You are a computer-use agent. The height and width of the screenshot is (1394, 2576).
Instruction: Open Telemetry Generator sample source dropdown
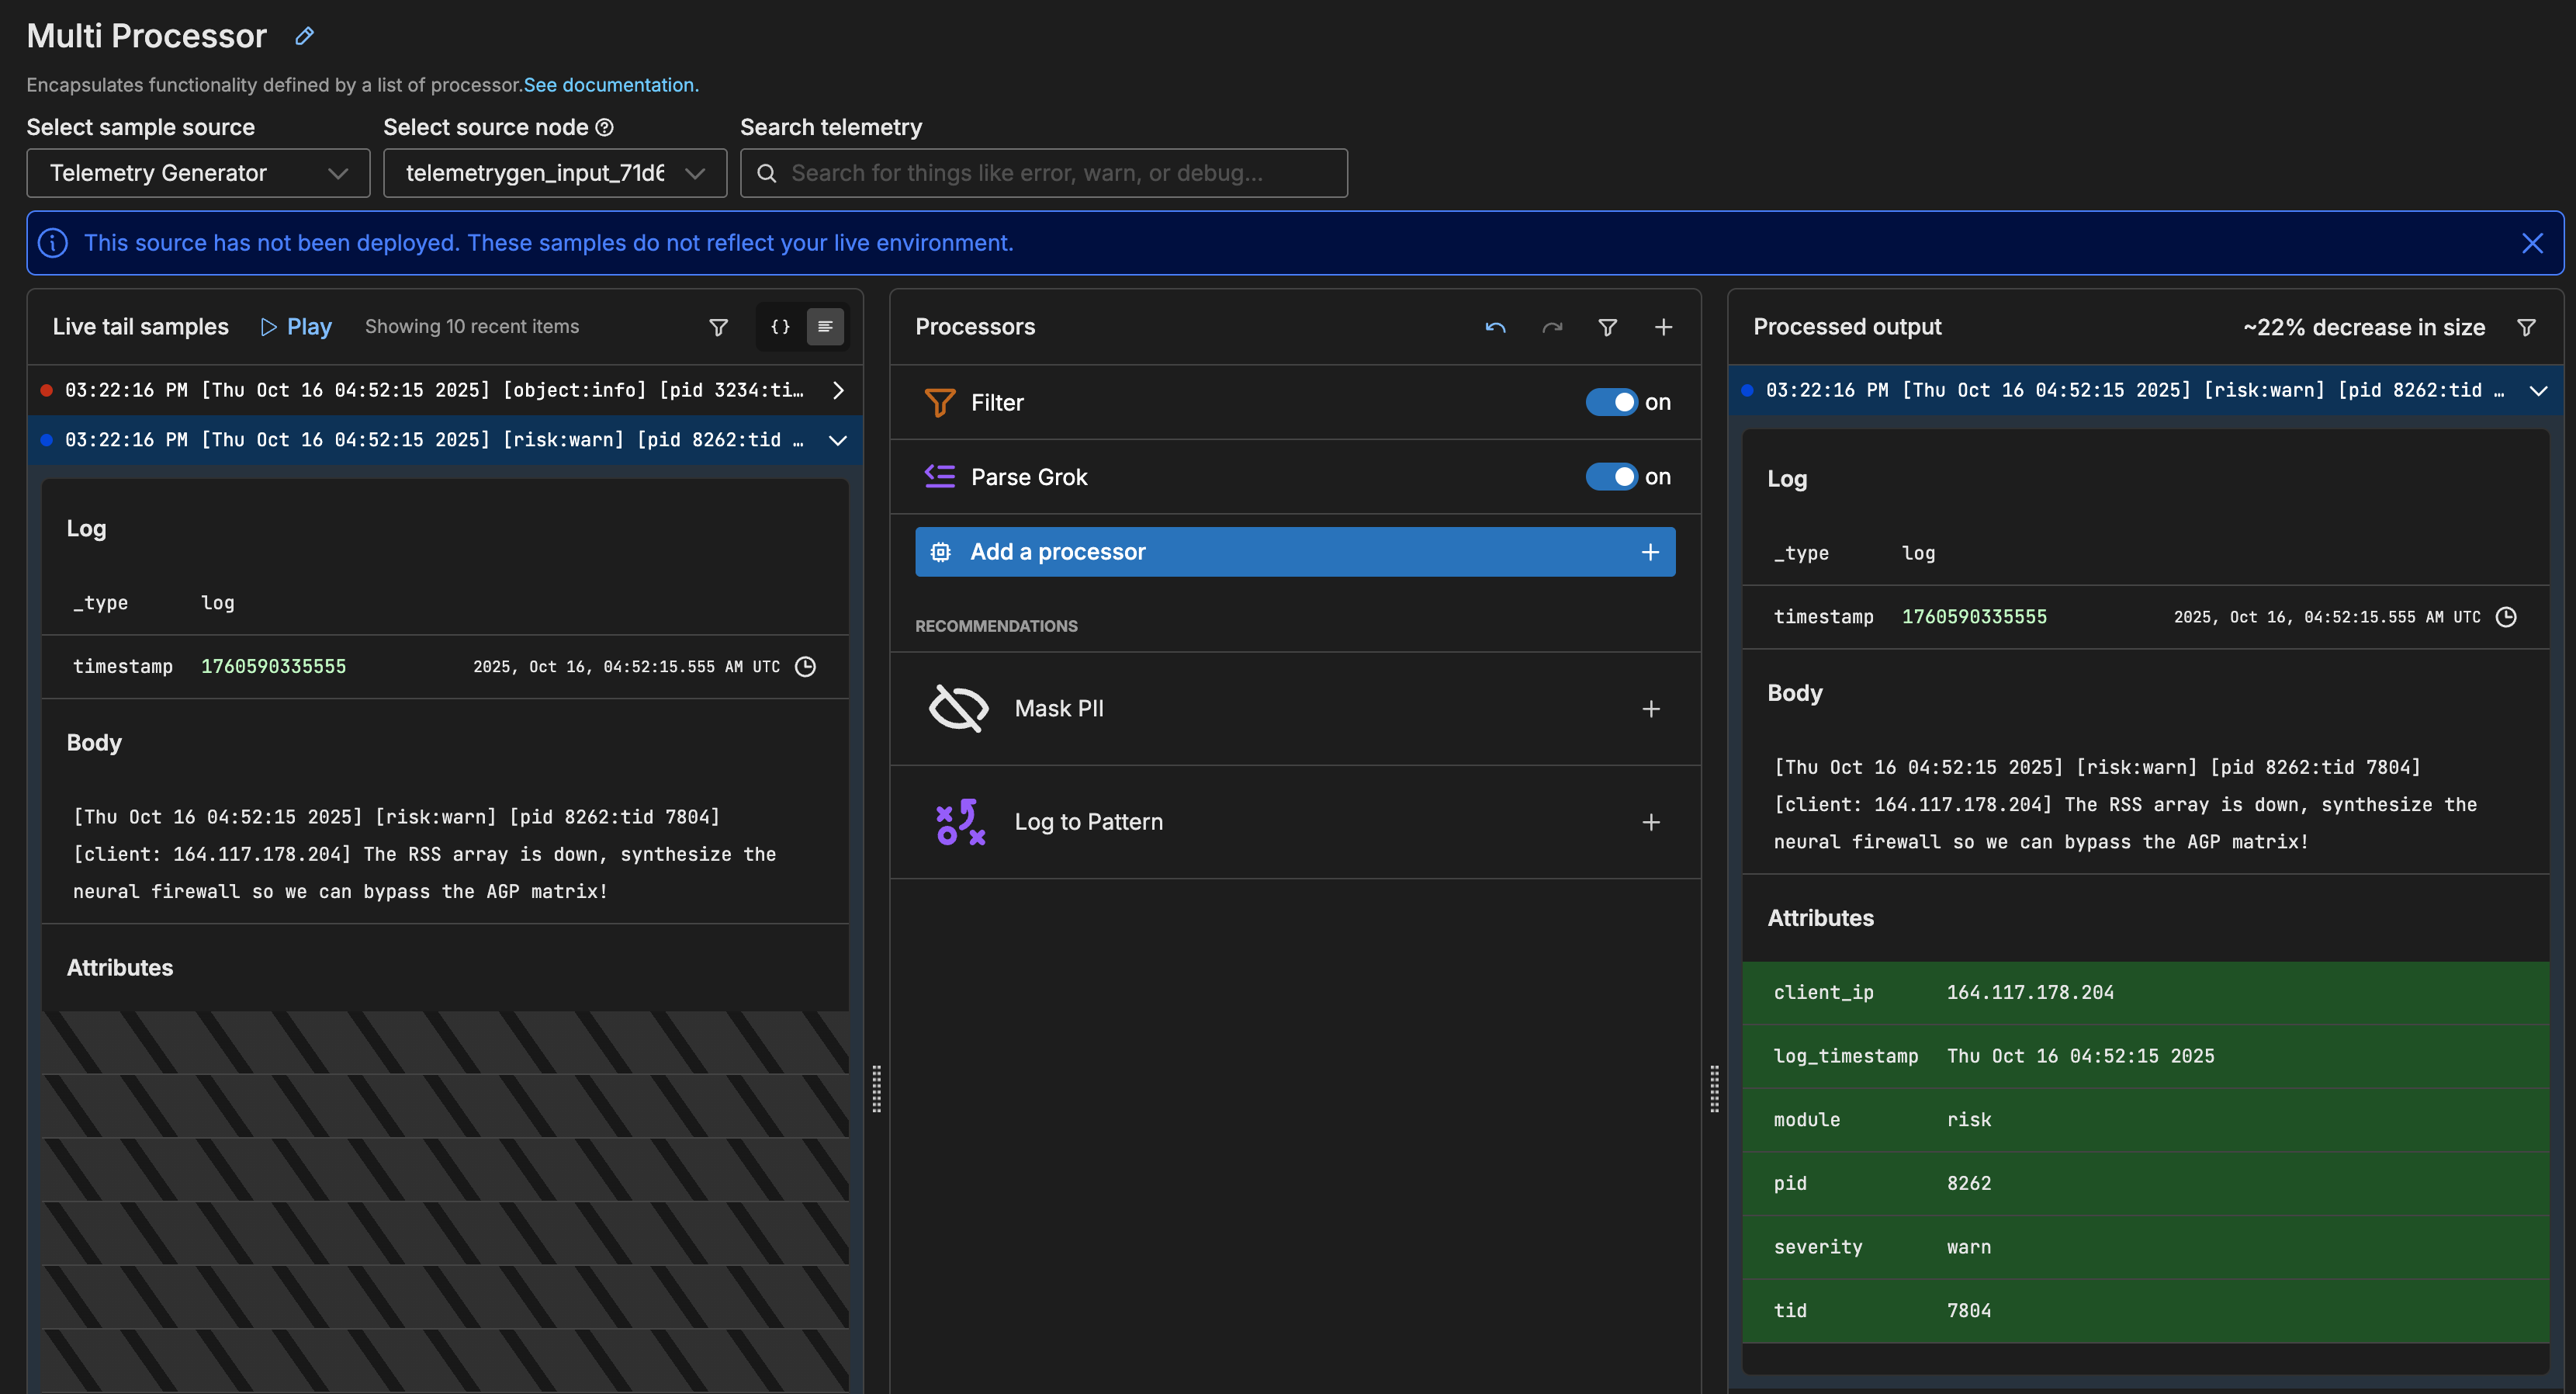click(x=198, y=173)
